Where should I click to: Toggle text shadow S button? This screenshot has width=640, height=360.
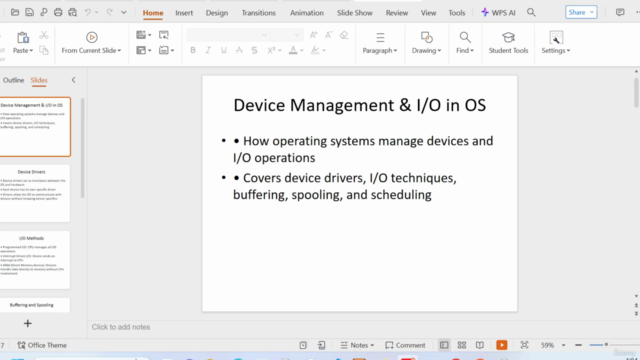coord(254,50)
